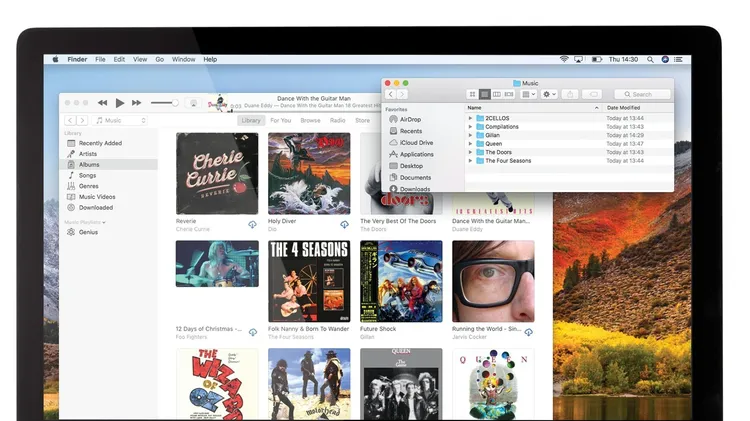Screen dimensions: 750x421
Task: Open the Reverie album cover
Action: [x=217, y=174]
